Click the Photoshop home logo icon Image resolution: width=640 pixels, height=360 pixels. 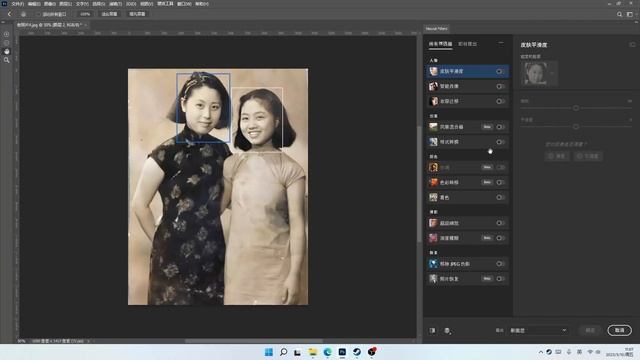(4, 4)
